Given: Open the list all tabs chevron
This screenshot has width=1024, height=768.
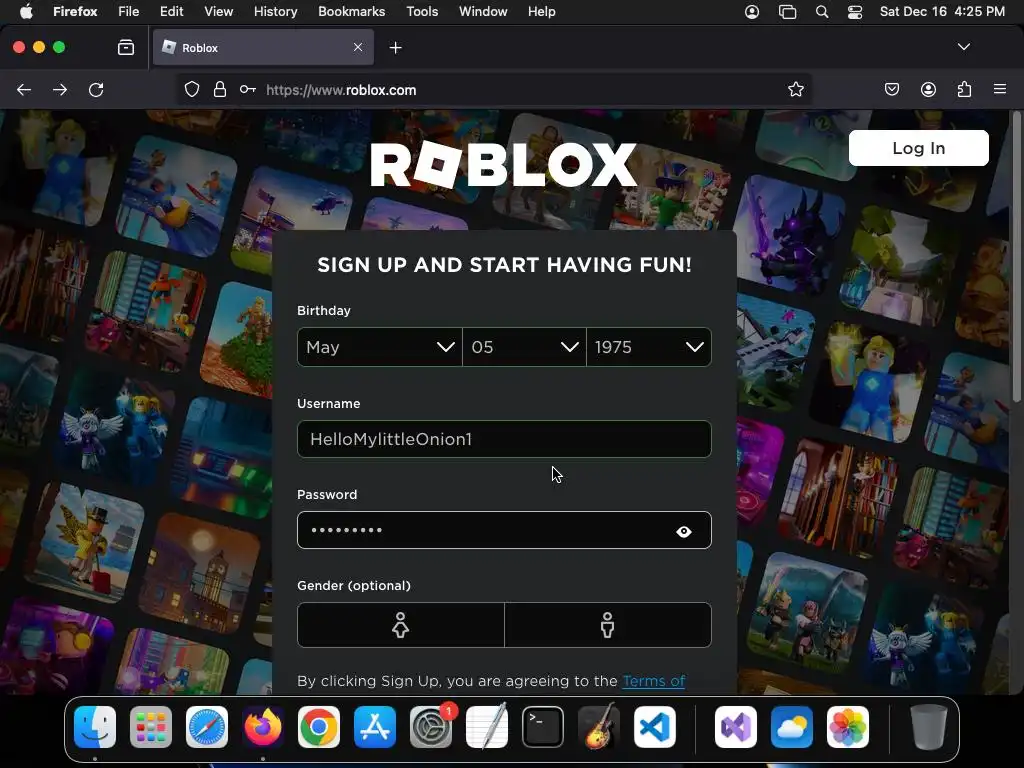Looking at the screenshot, I should pos(964,47).
